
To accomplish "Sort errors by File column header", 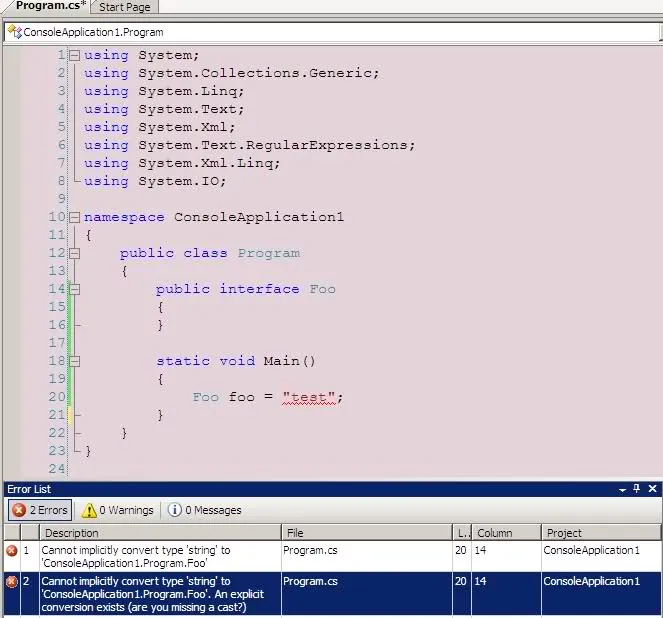I will coord(367,533).
